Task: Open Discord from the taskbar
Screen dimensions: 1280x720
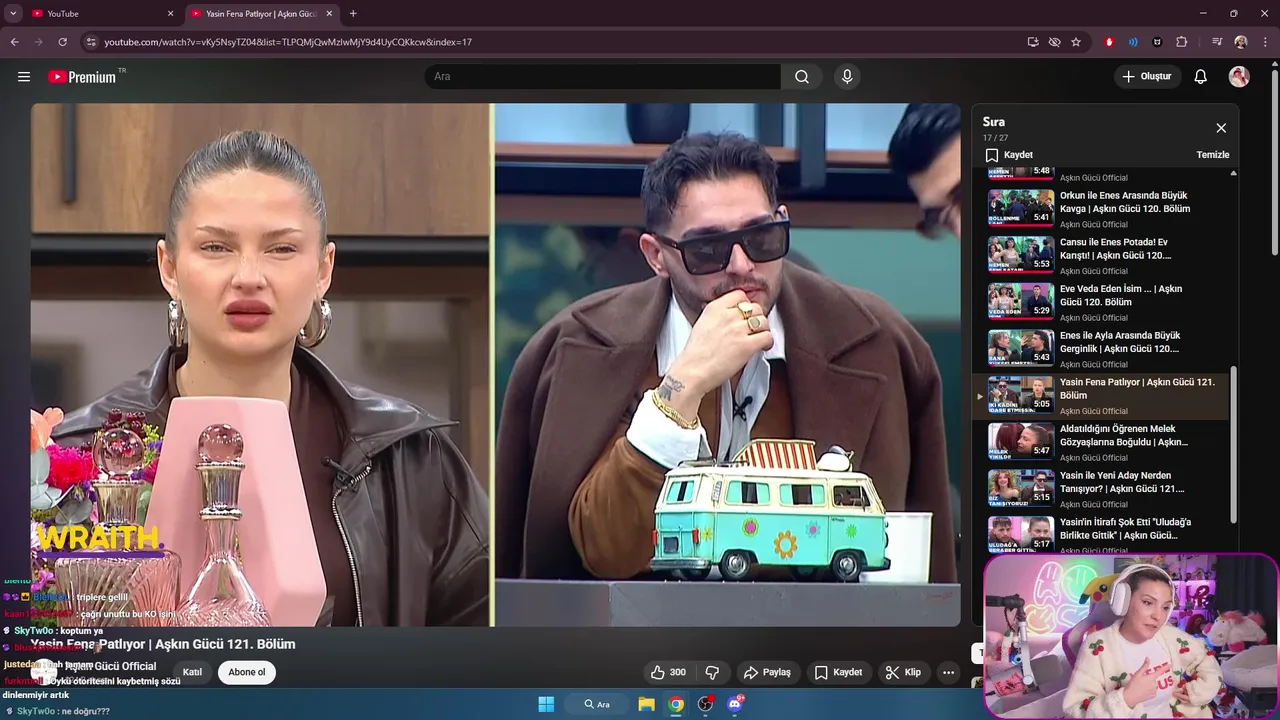Action: [x=735, y=704]
